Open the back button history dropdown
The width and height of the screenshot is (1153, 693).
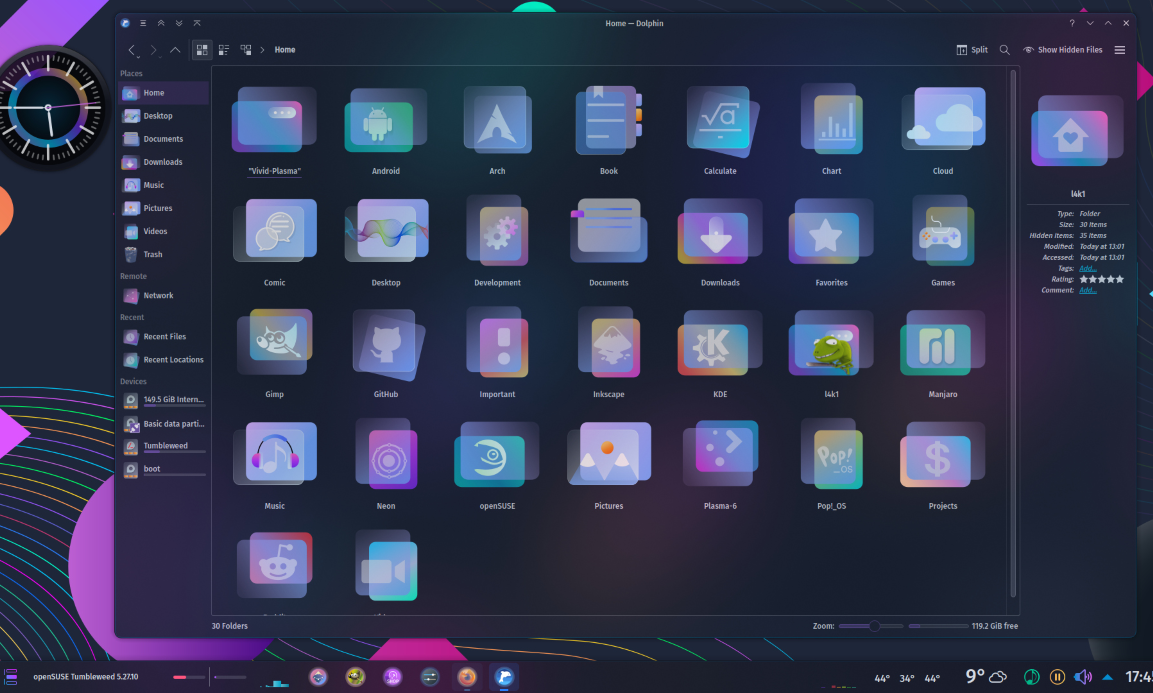137,57
